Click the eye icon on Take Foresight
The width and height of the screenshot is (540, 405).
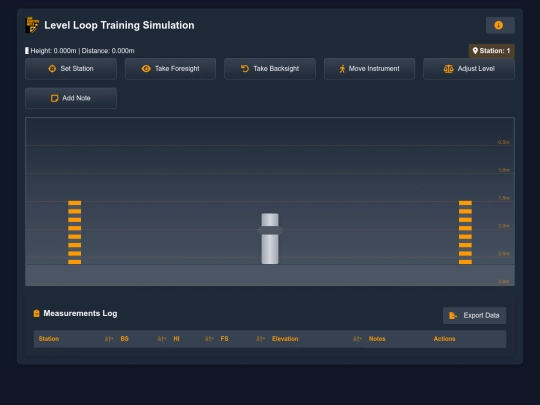point(146,69)
